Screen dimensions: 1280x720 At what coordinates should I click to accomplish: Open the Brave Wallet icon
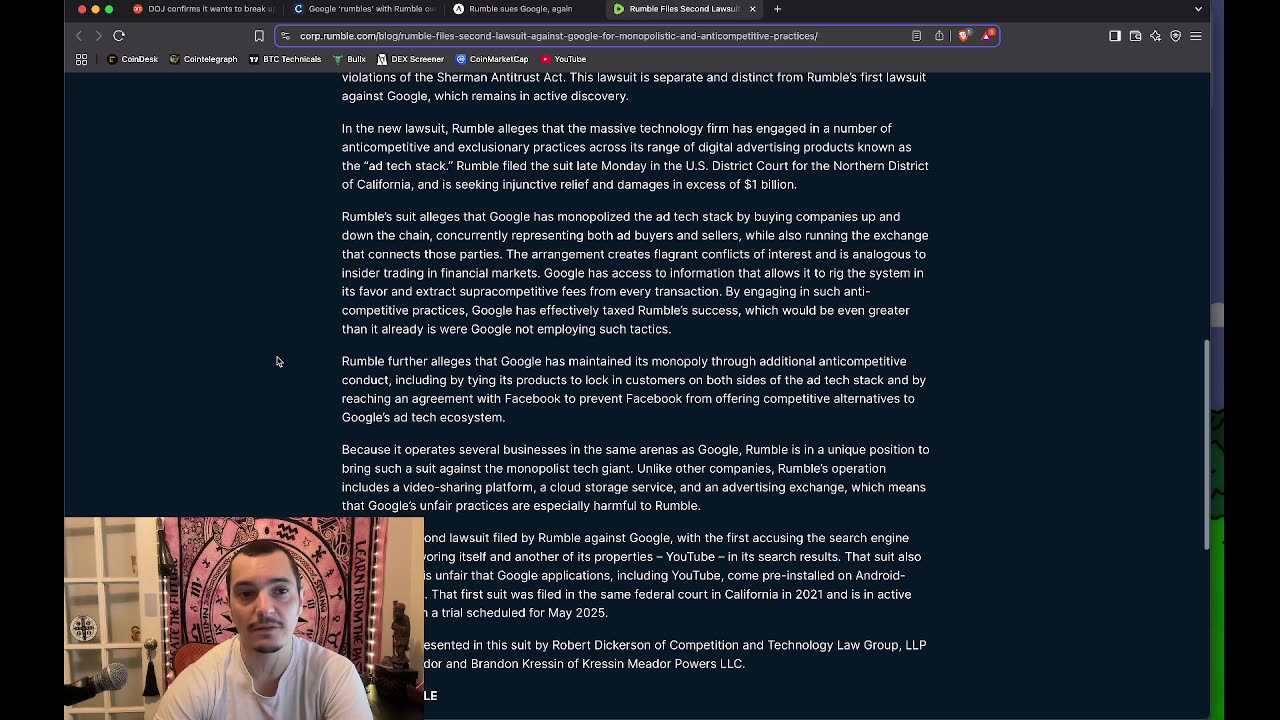tap(1135, 36)
